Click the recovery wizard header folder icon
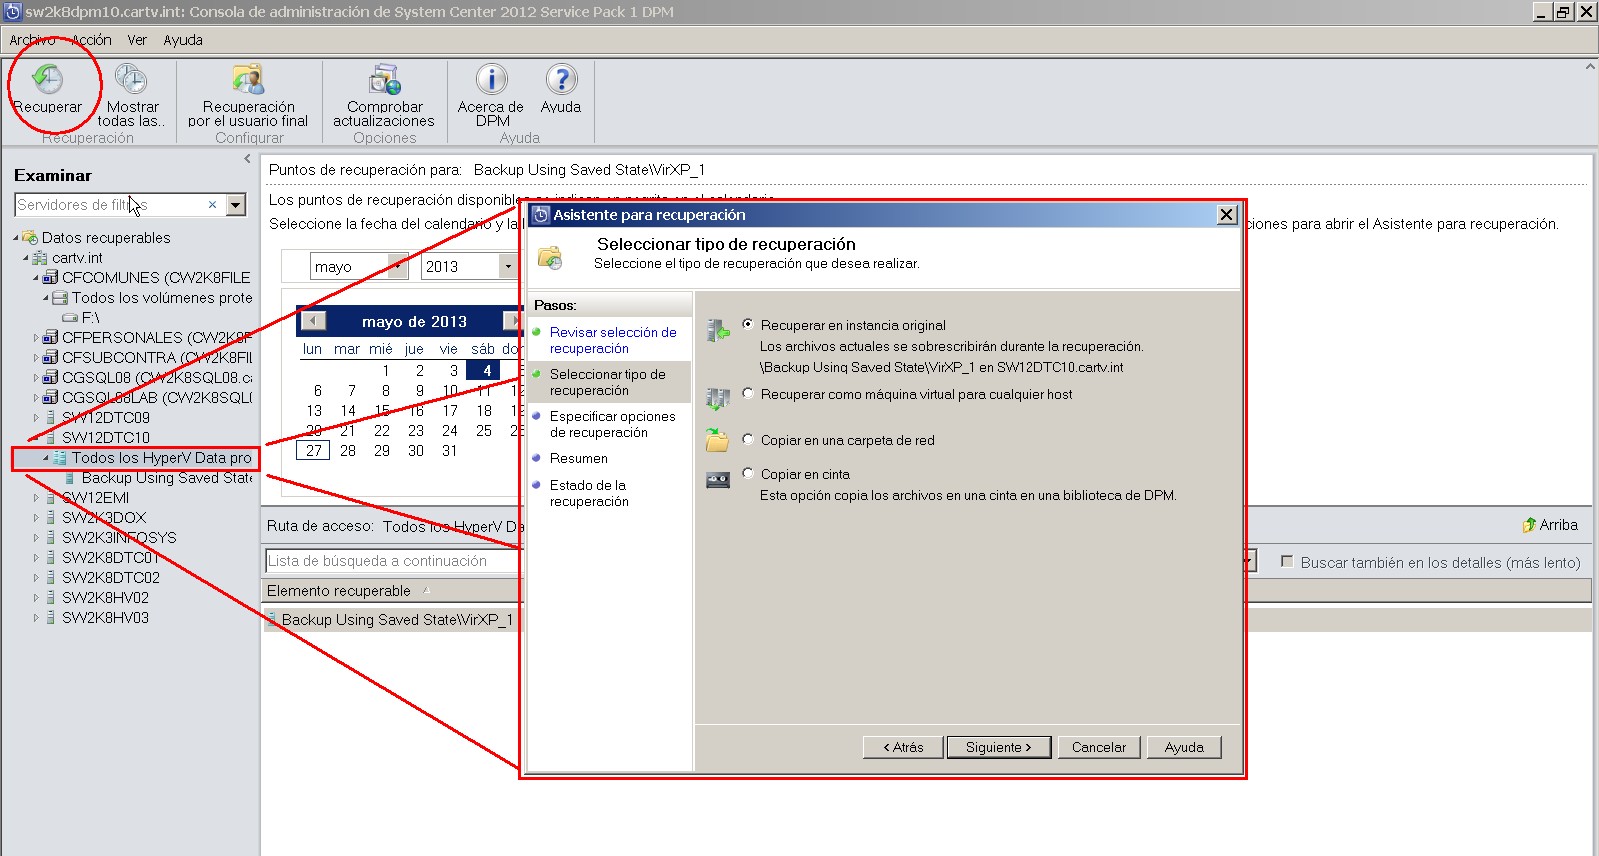The height and width of the screenshot is (856, 1599). [x=550, y=257]
